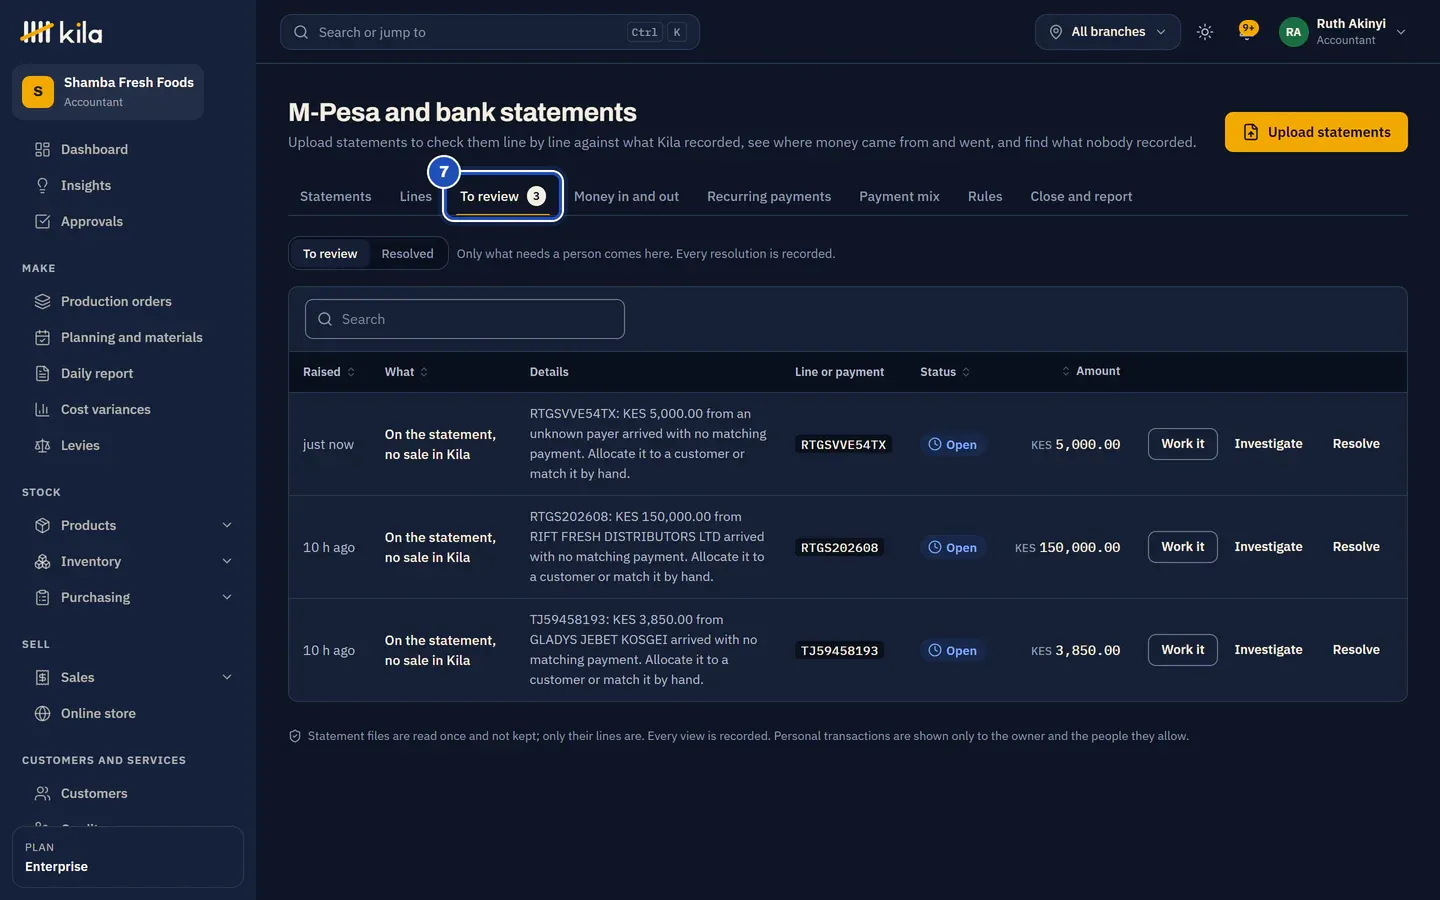Open the Ruth Akinyi account menu chevron
The image size is (1440, 900).
[1401, 32]
